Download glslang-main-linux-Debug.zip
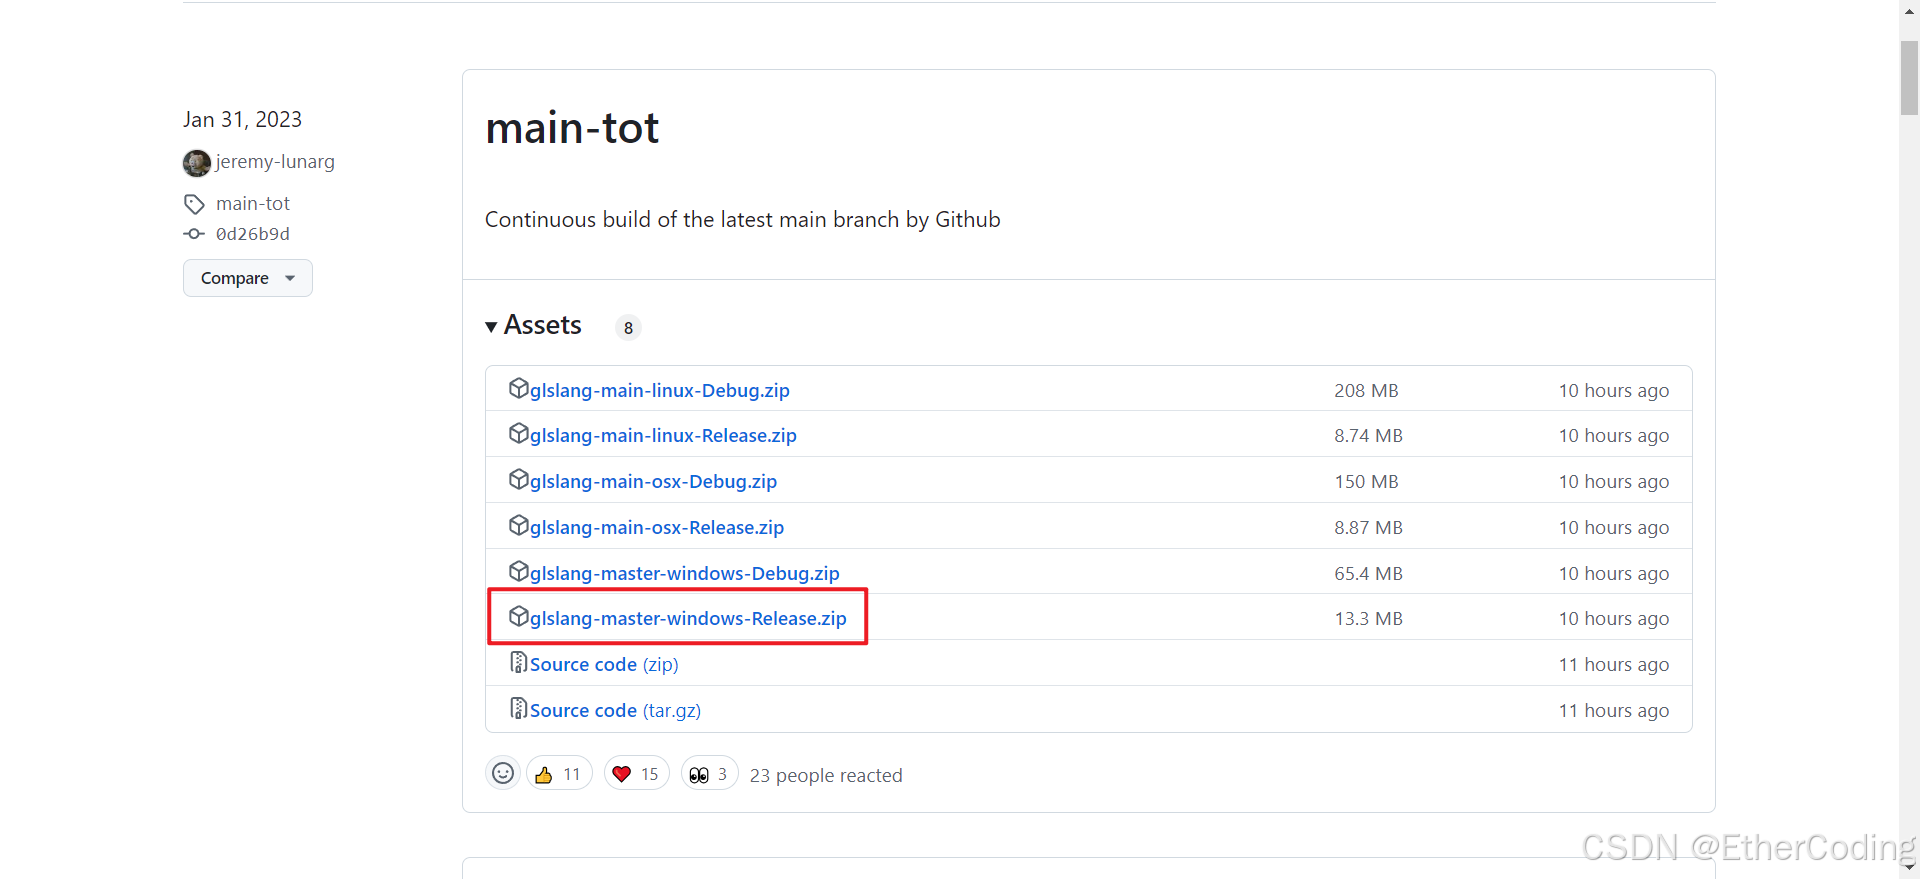The width and height of the screenshot is (1920, 879). (x=660, y=391)
